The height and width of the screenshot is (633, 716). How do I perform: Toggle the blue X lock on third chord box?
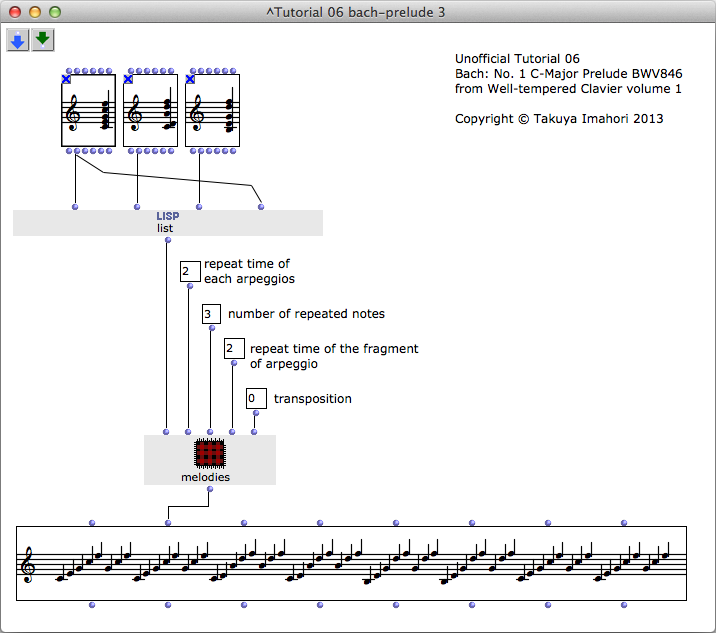click(x=191, y=79)
